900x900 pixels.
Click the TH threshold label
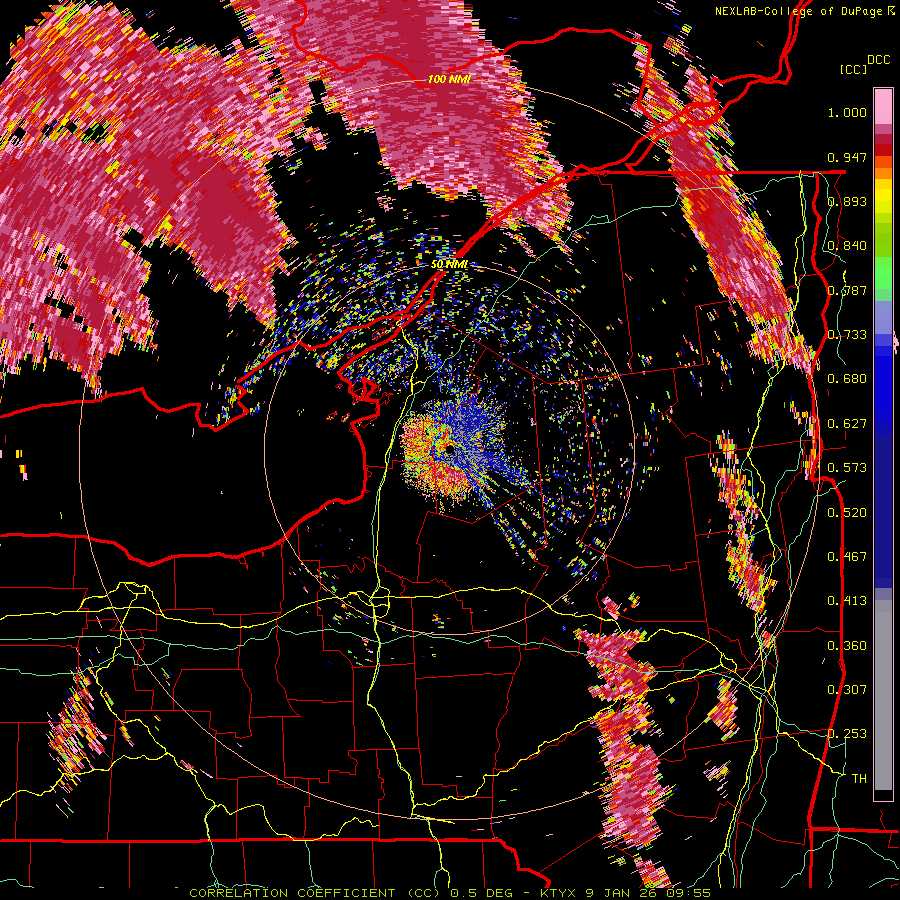859,779
